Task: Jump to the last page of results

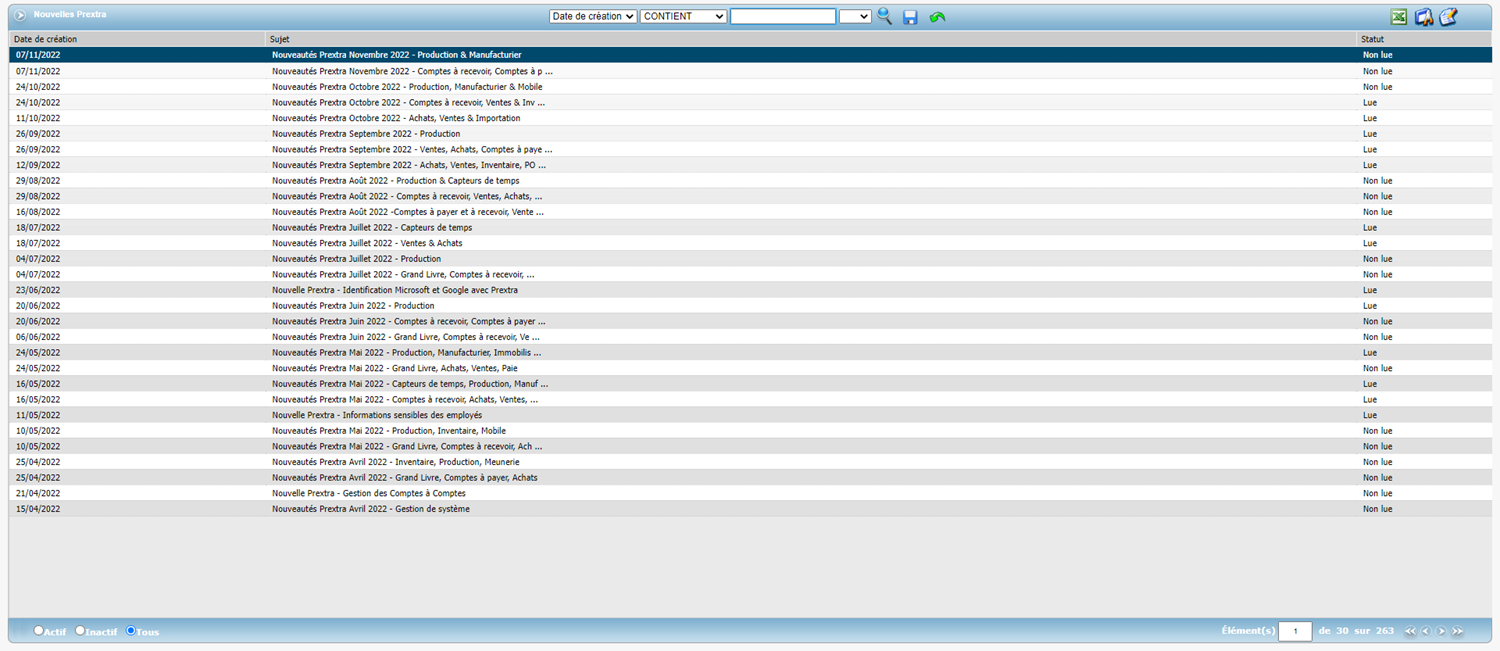Action: 1458,631
